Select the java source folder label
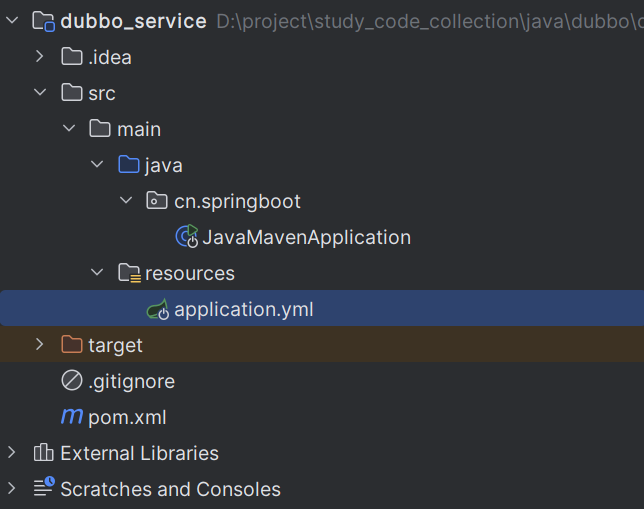Screen dimensions: 644x509 click(163, 165)
